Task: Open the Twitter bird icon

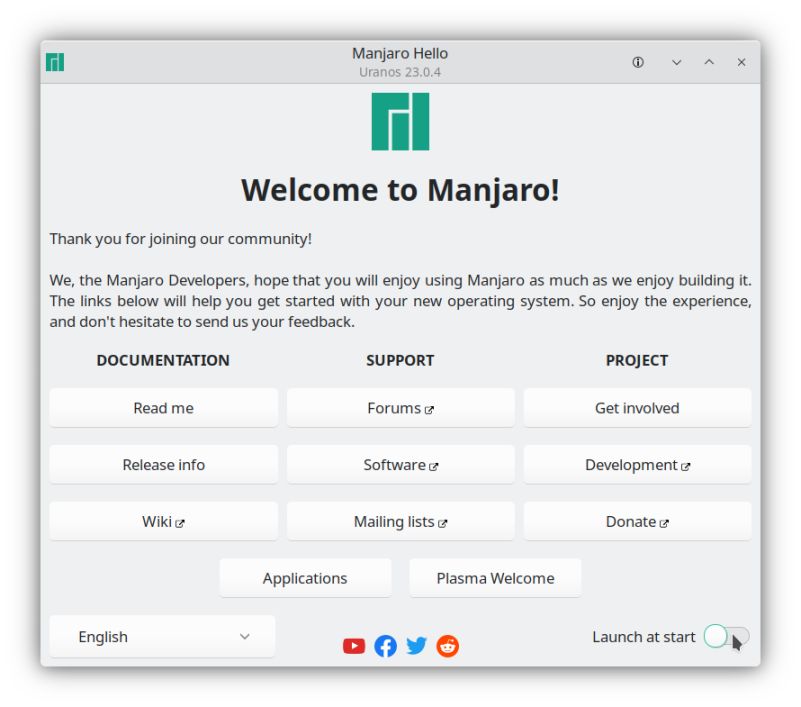Action: coord(416,646)
